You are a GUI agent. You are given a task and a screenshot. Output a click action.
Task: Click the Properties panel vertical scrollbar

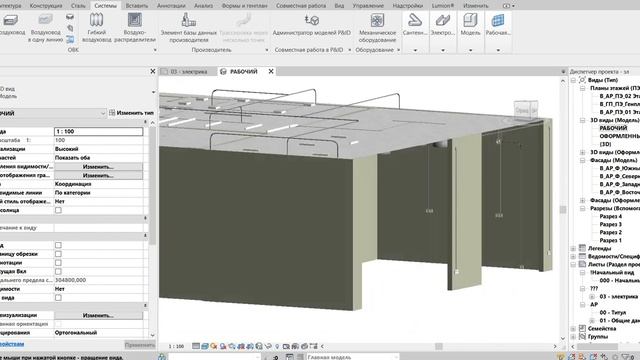pyautogui.click(x=153, y=186)
